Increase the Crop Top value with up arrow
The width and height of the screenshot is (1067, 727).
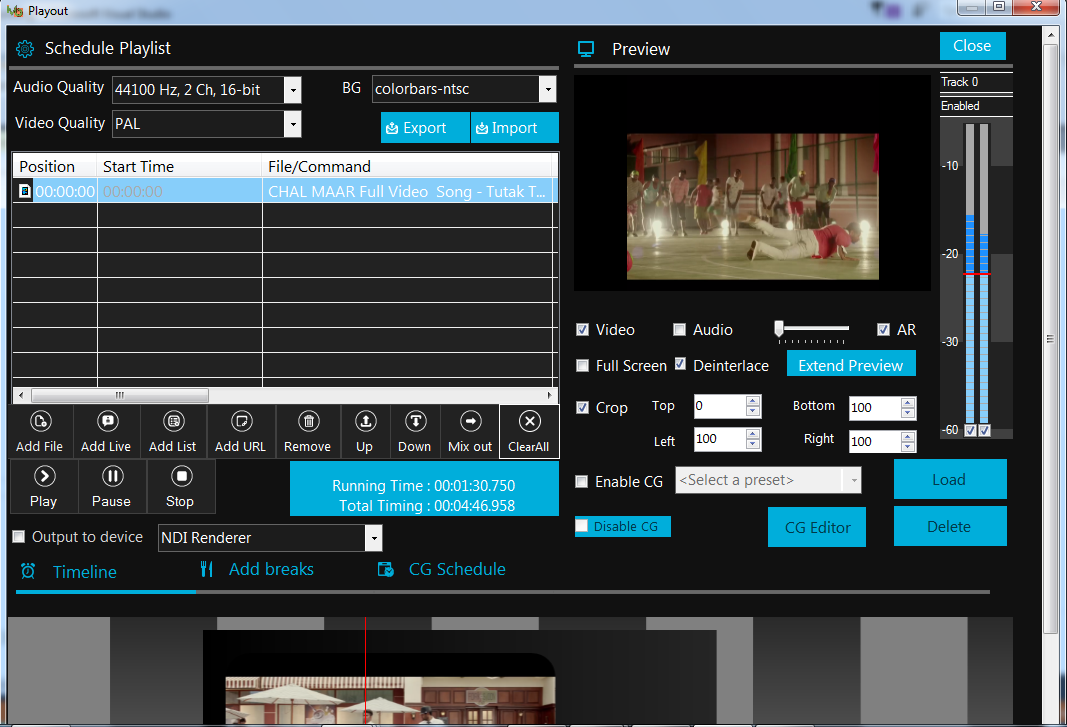pos(753,400)
